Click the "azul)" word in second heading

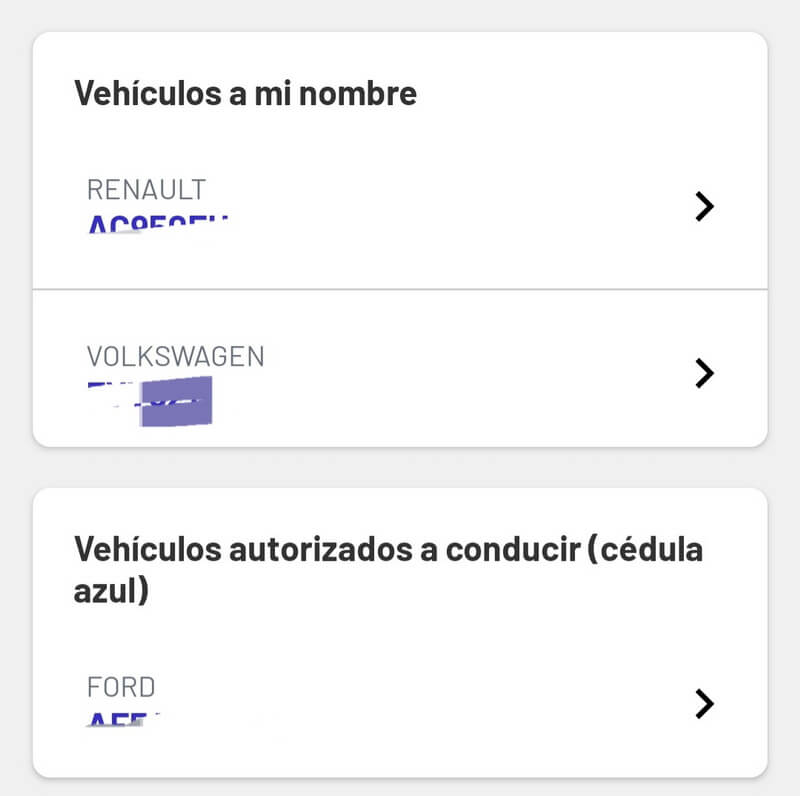point(111,591)
